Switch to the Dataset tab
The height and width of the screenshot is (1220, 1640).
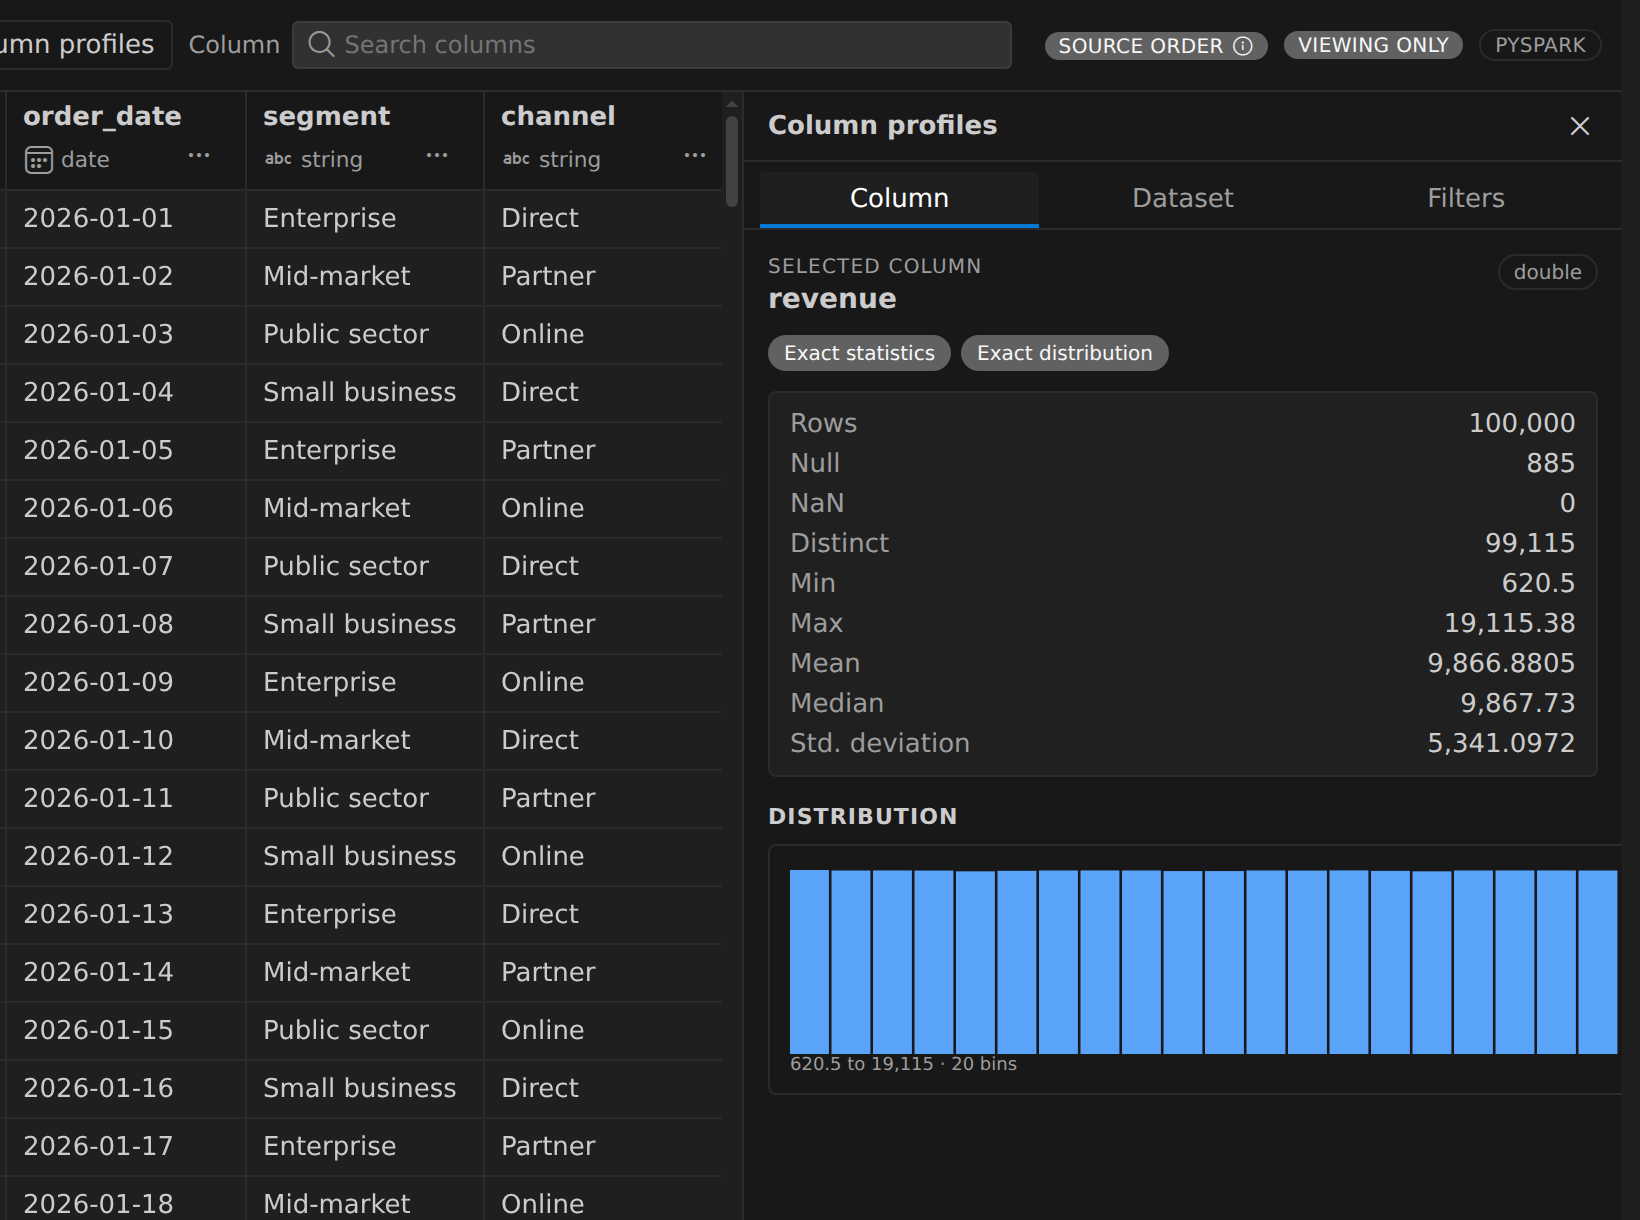tap(1182, 198)
